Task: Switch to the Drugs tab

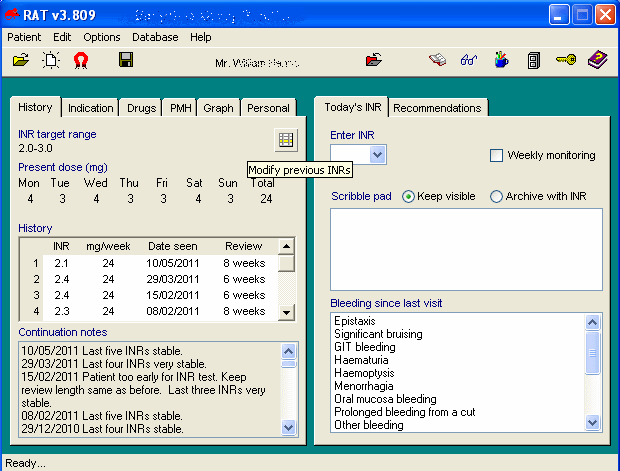Action: [142, 108]
